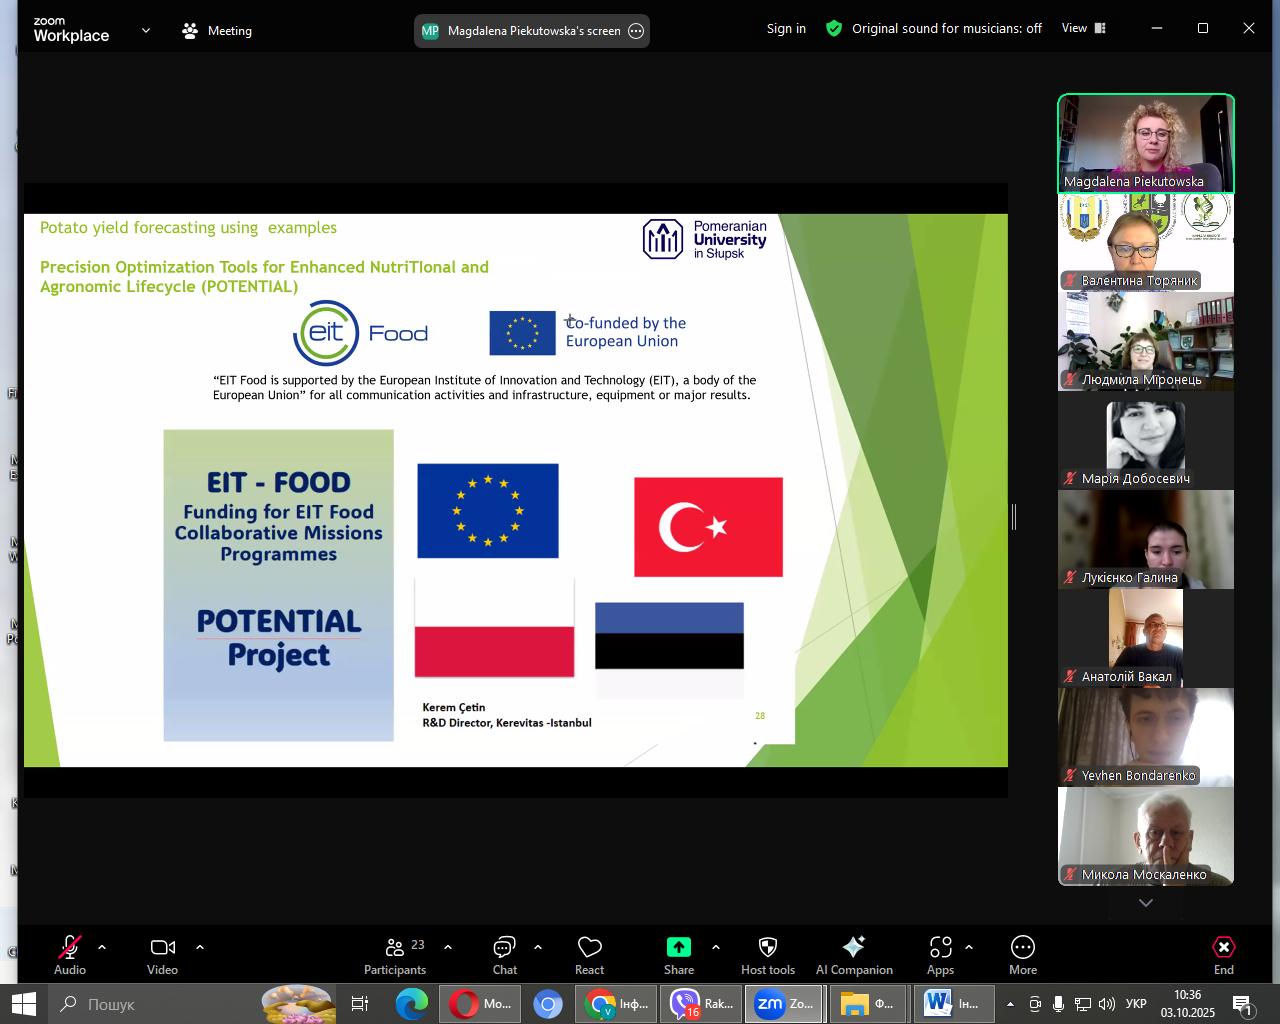The image size is (1280, 1024).
Task: Switch to the Meeting tab
Action: (217, 31)
